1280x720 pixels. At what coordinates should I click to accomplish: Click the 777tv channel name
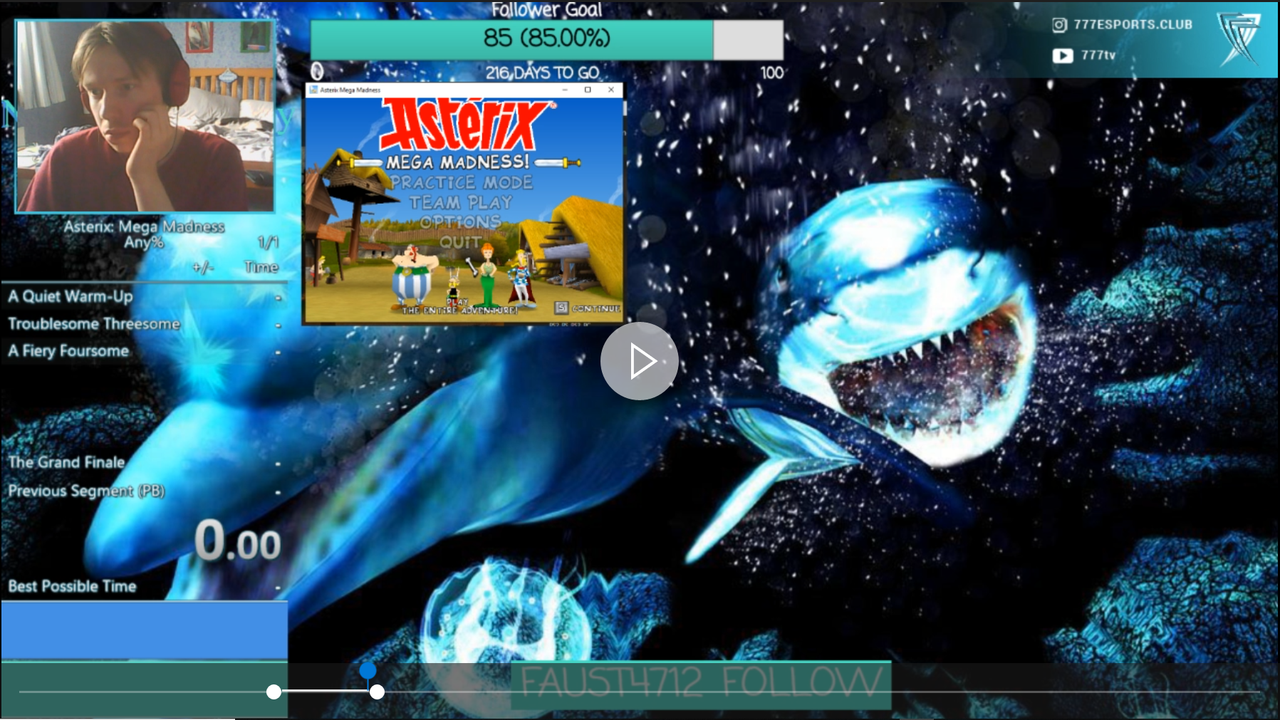pyautogui.click(x=1098, y=56)
